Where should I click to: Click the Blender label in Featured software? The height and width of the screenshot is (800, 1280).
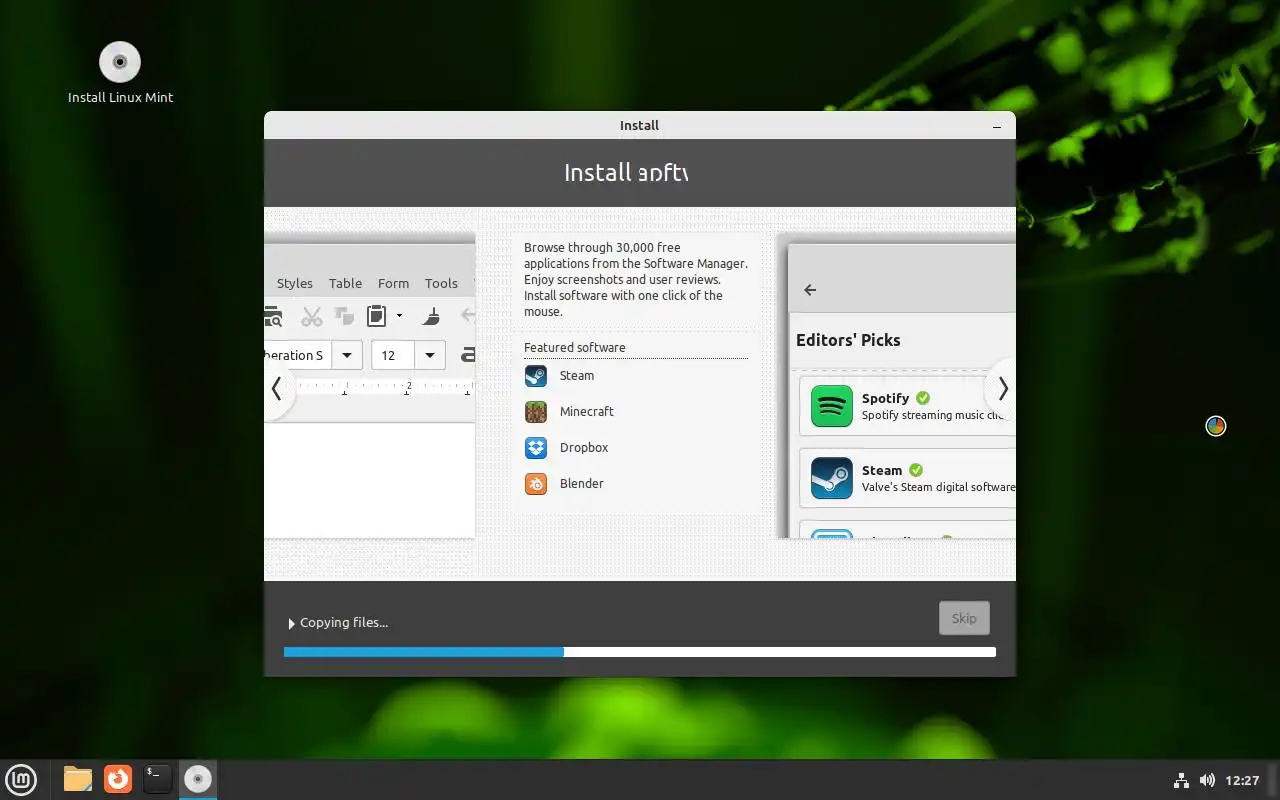(582, 484)
